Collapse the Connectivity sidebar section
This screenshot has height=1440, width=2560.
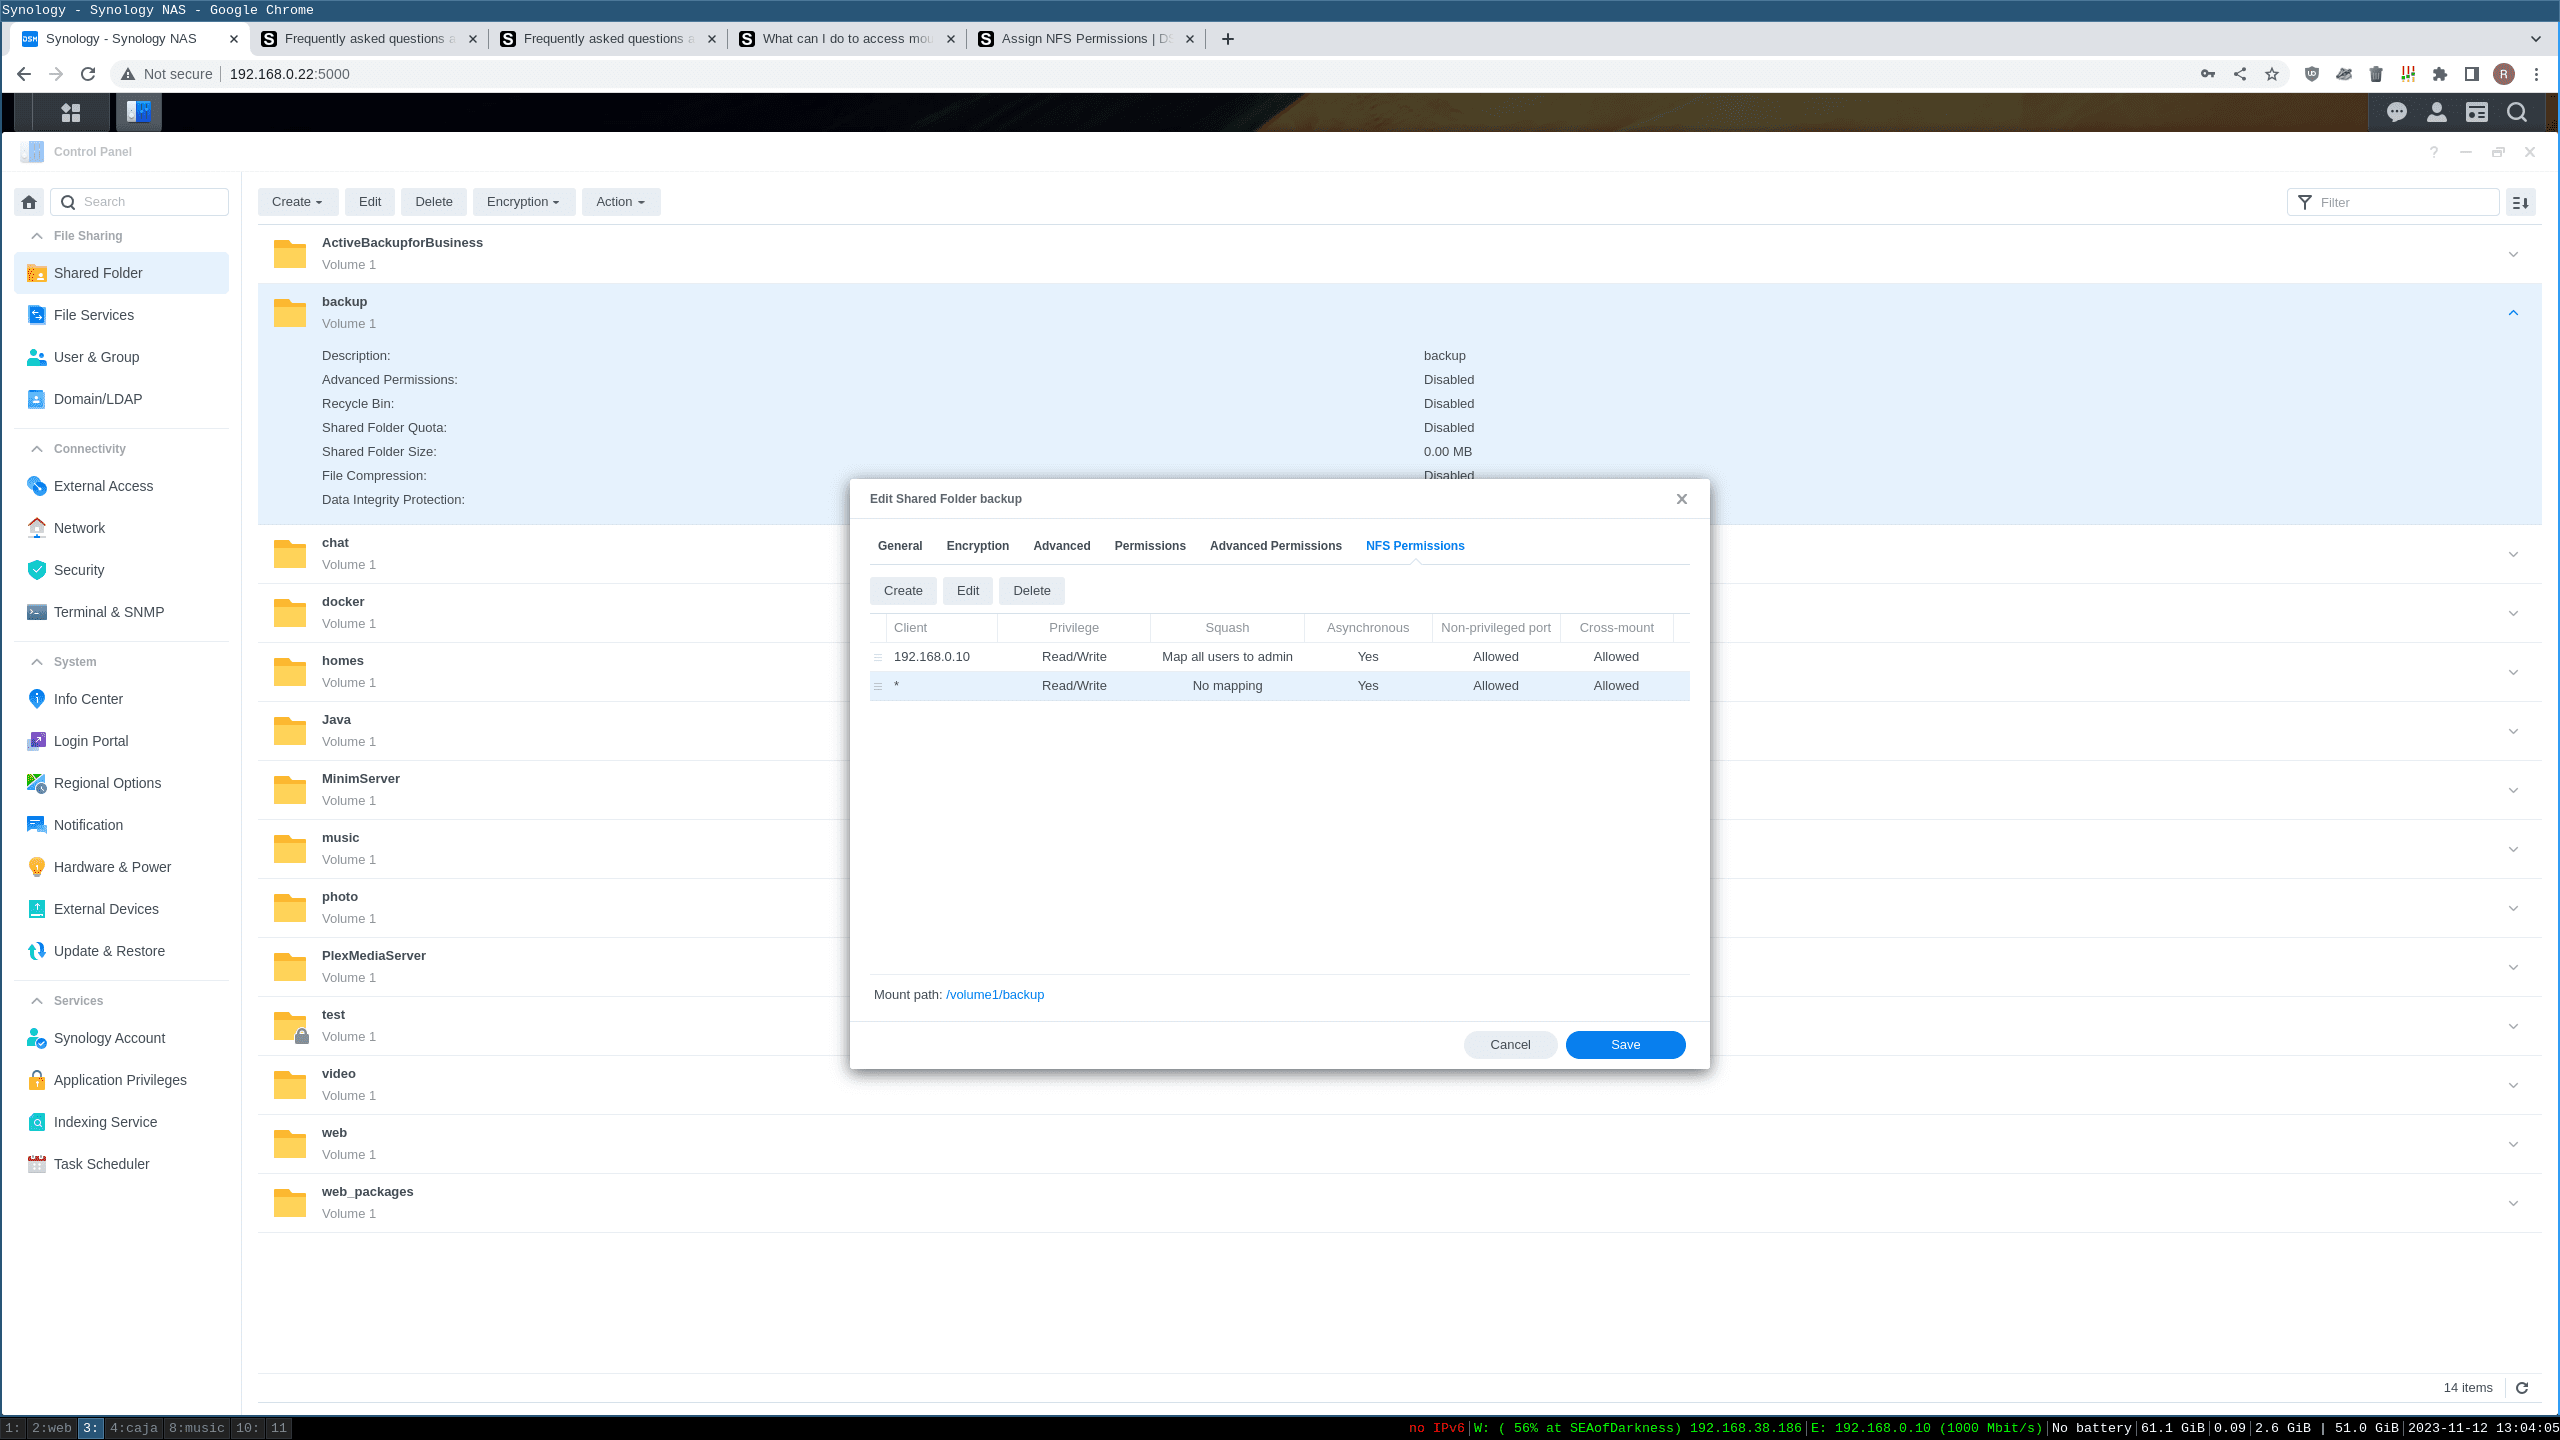tap(37, 449)
